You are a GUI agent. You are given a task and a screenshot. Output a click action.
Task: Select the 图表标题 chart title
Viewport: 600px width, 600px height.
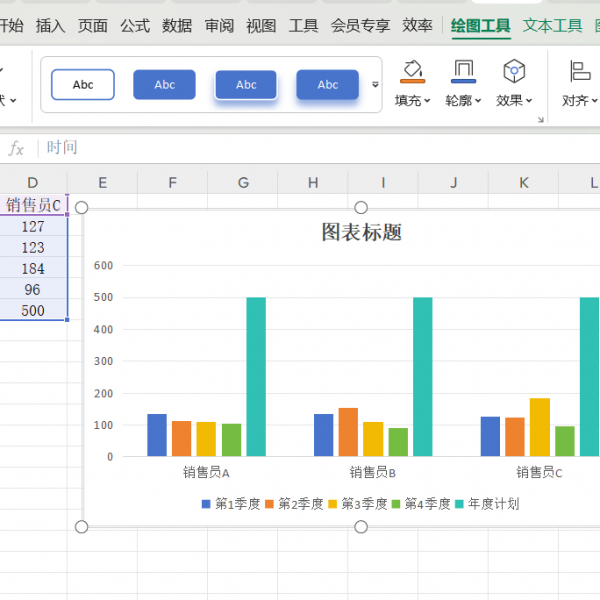pyautogui.click(x=361, y=232)
